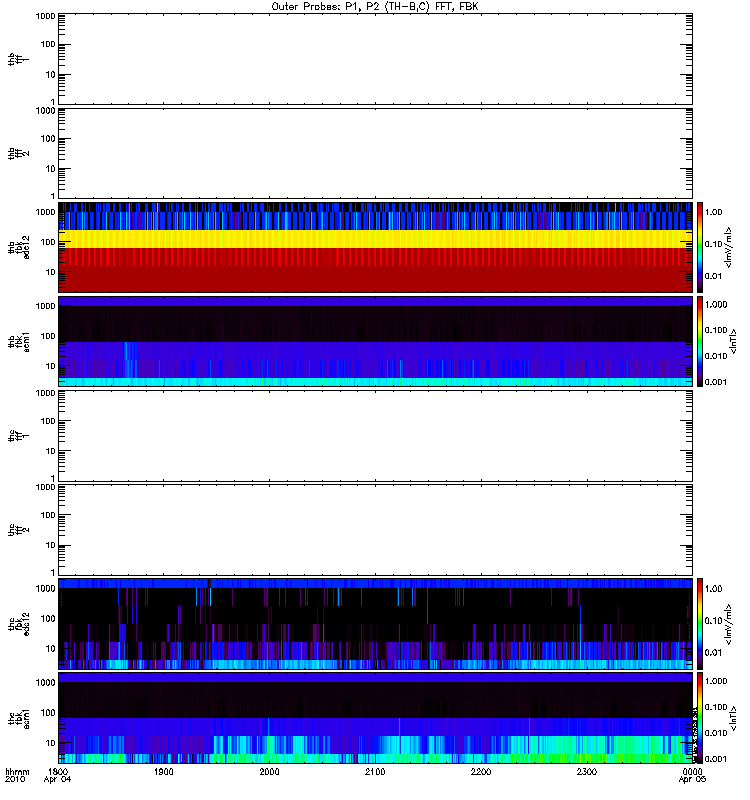The image size is (750, 800).
Task: Click the 0.100 value on thc scm1 color bar
Action: 716,707
